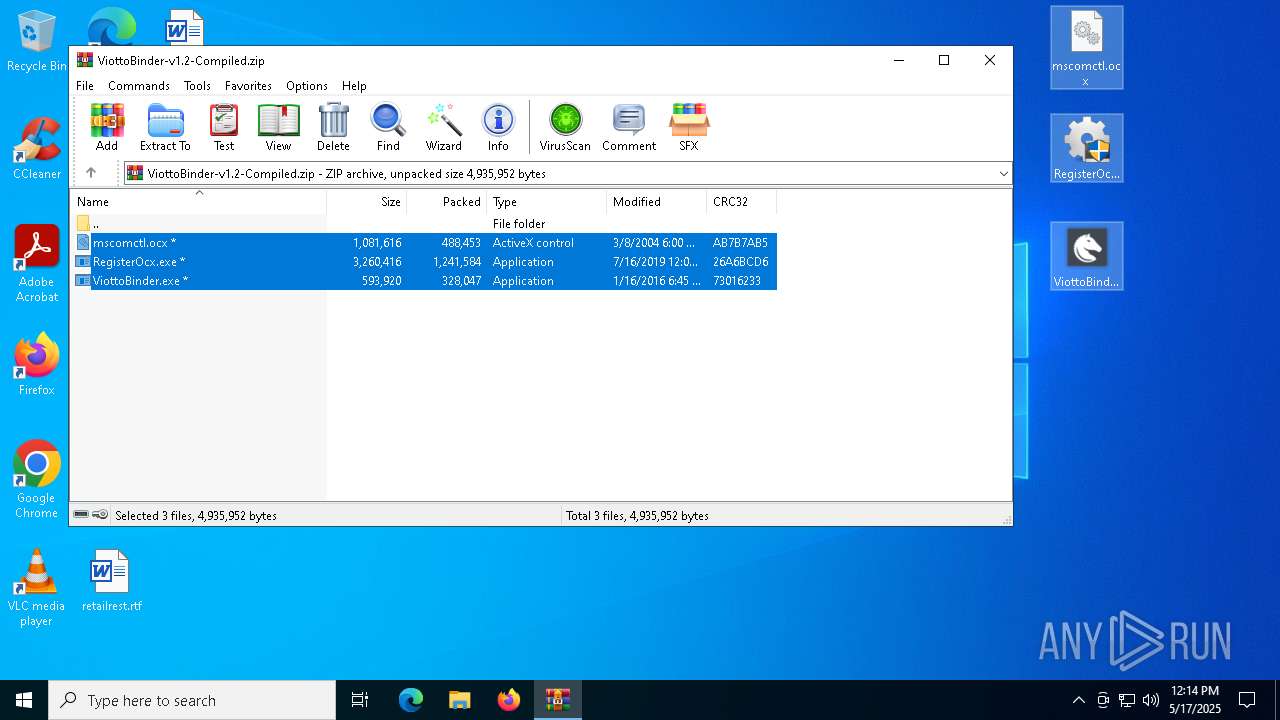Click the "File folder" type cell

point(519,224)
